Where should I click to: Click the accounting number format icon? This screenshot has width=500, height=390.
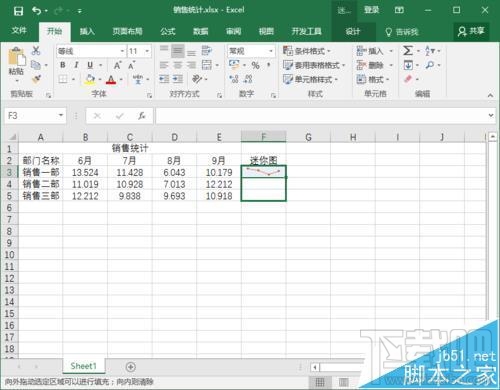pyautogui.click(x=234, y=65)
